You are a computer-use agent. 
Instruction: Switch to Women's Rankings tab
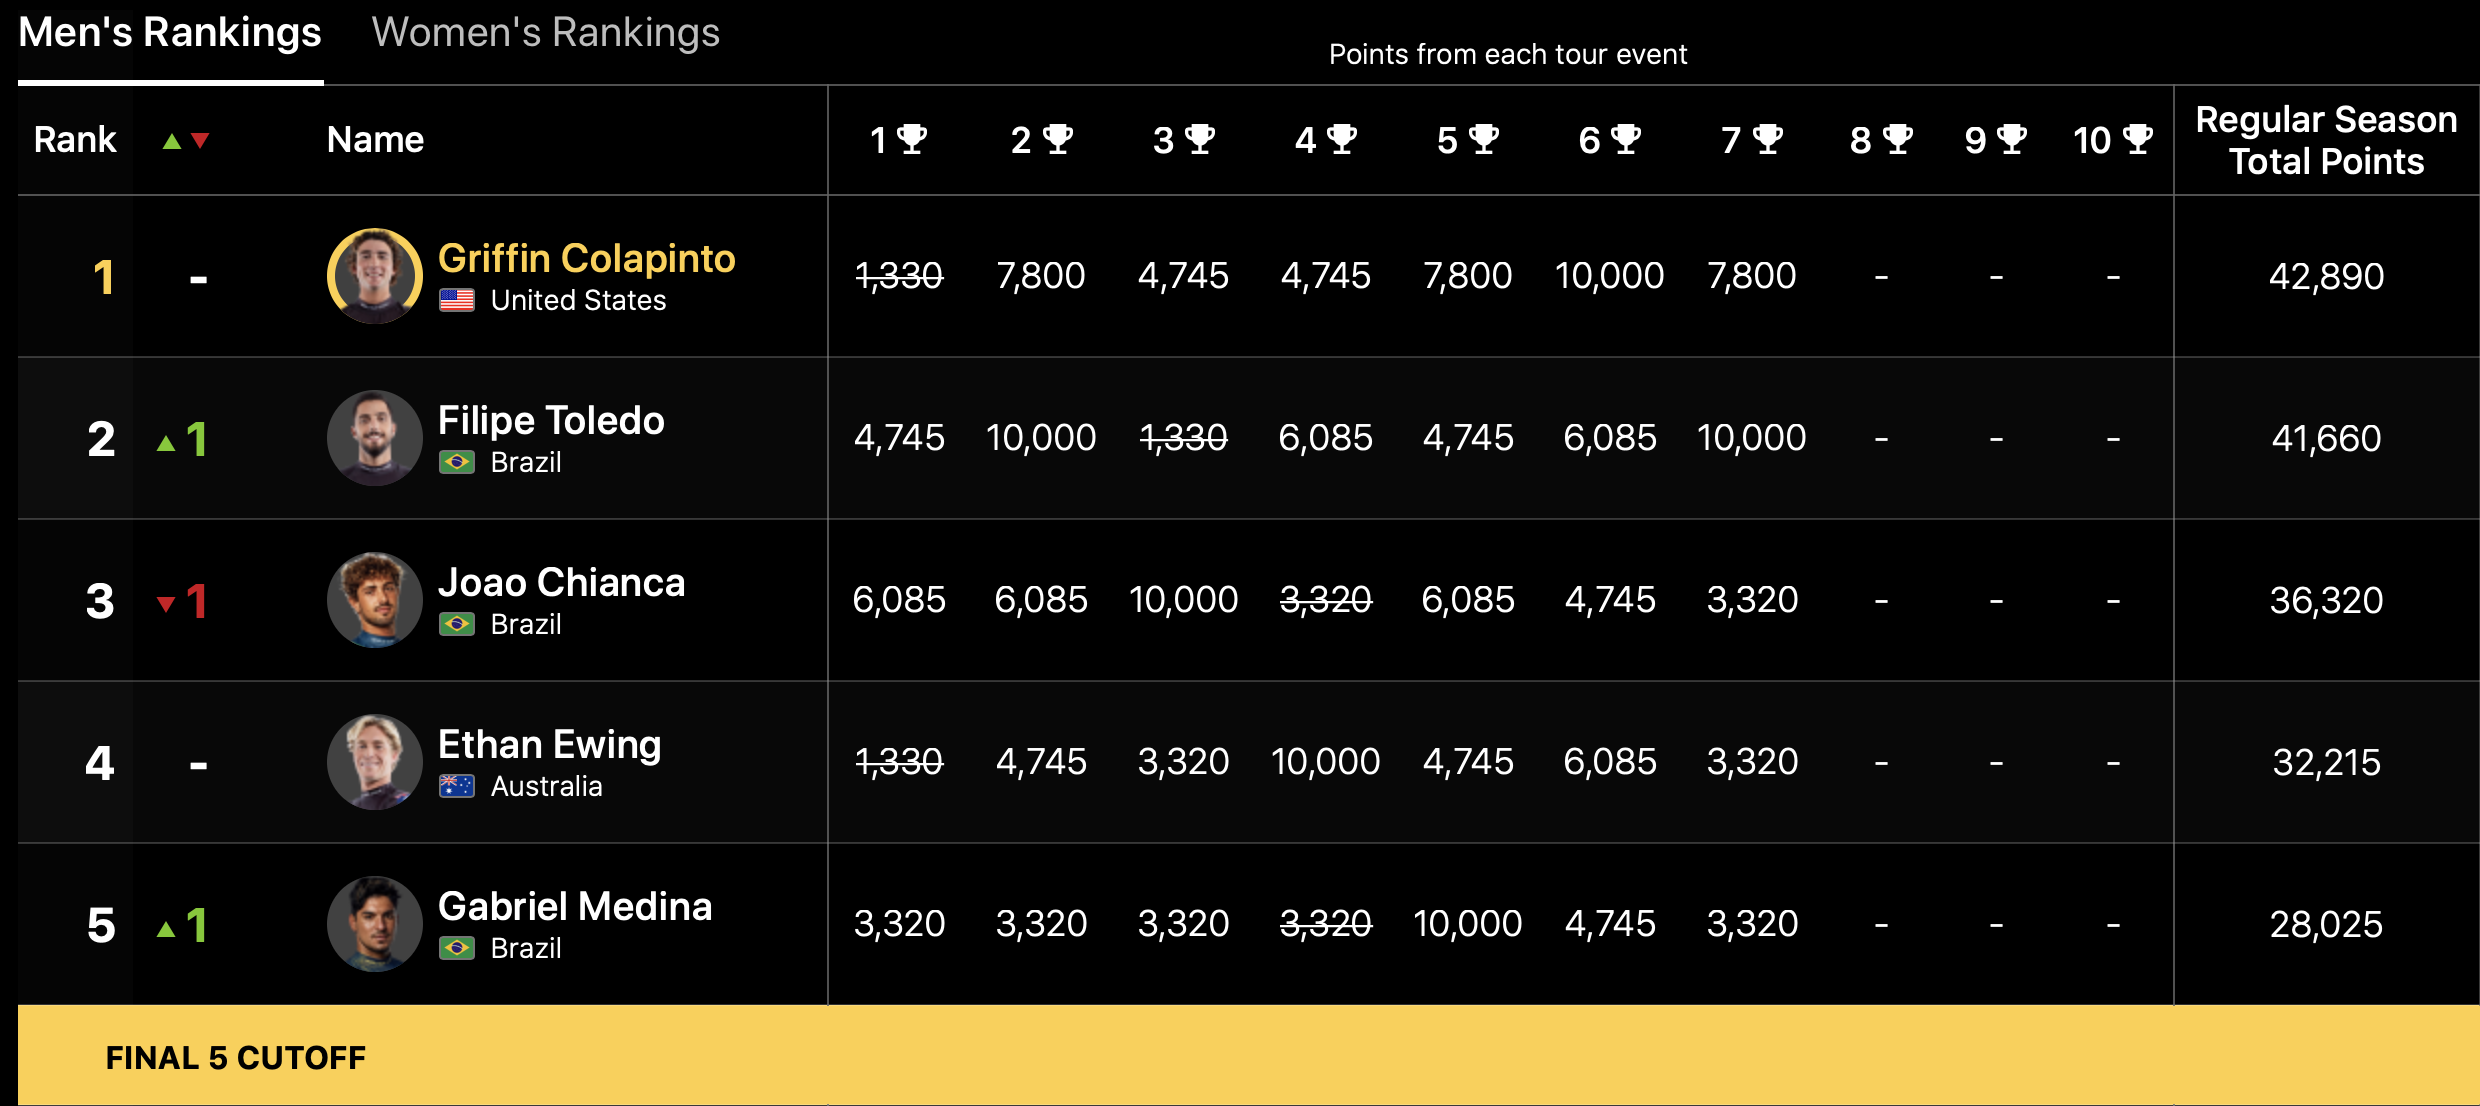(x=545, y=33)
